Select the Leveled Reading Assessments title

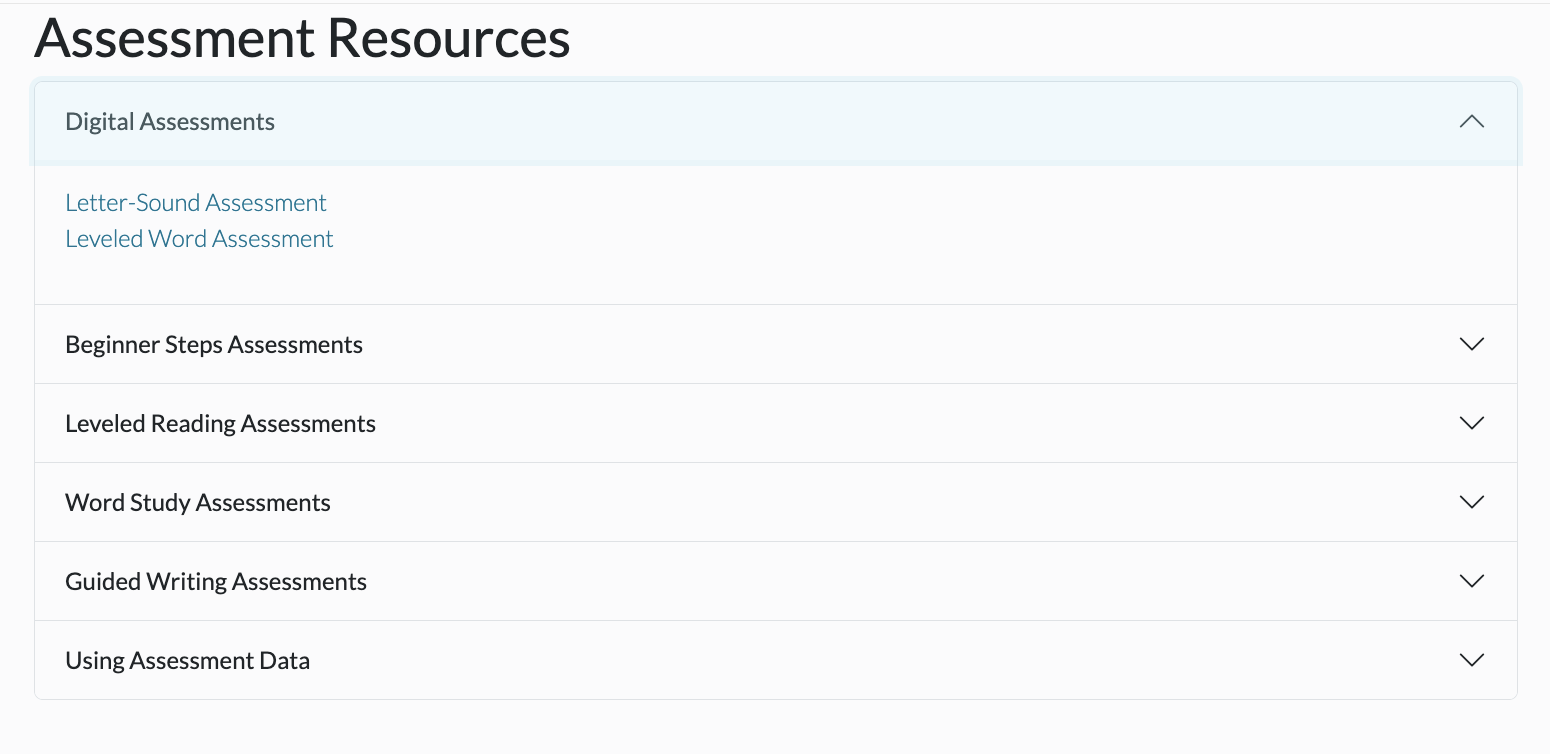(x=220, y=424)
